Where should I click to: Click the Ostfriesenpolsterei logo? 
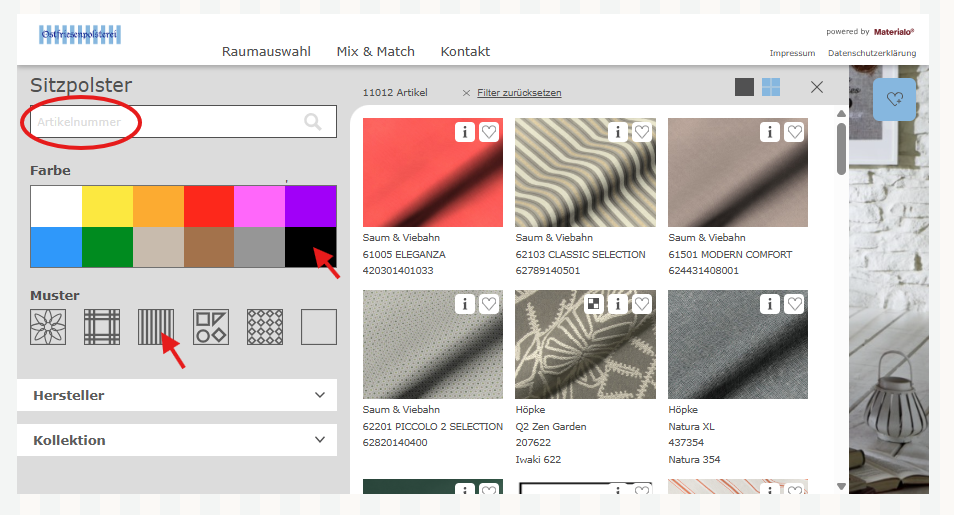coord(80,35)
